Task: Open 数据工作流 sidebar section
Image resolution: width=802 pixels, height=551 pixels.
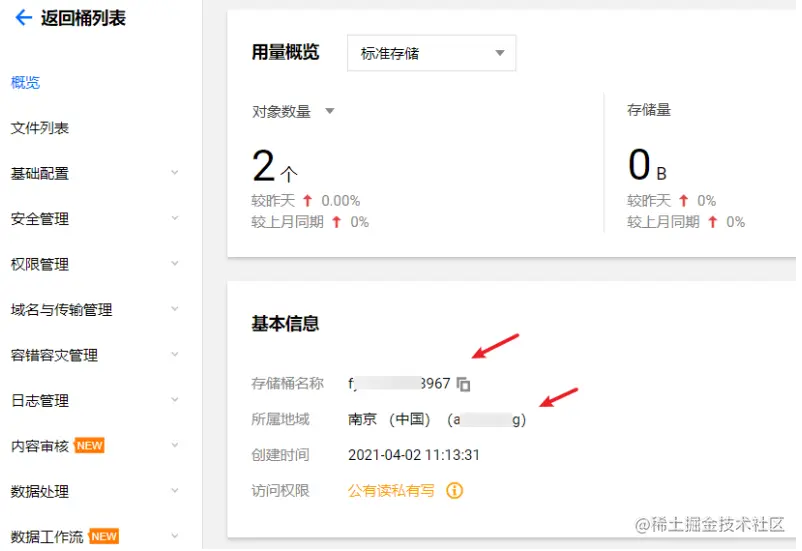Action: 47,537
